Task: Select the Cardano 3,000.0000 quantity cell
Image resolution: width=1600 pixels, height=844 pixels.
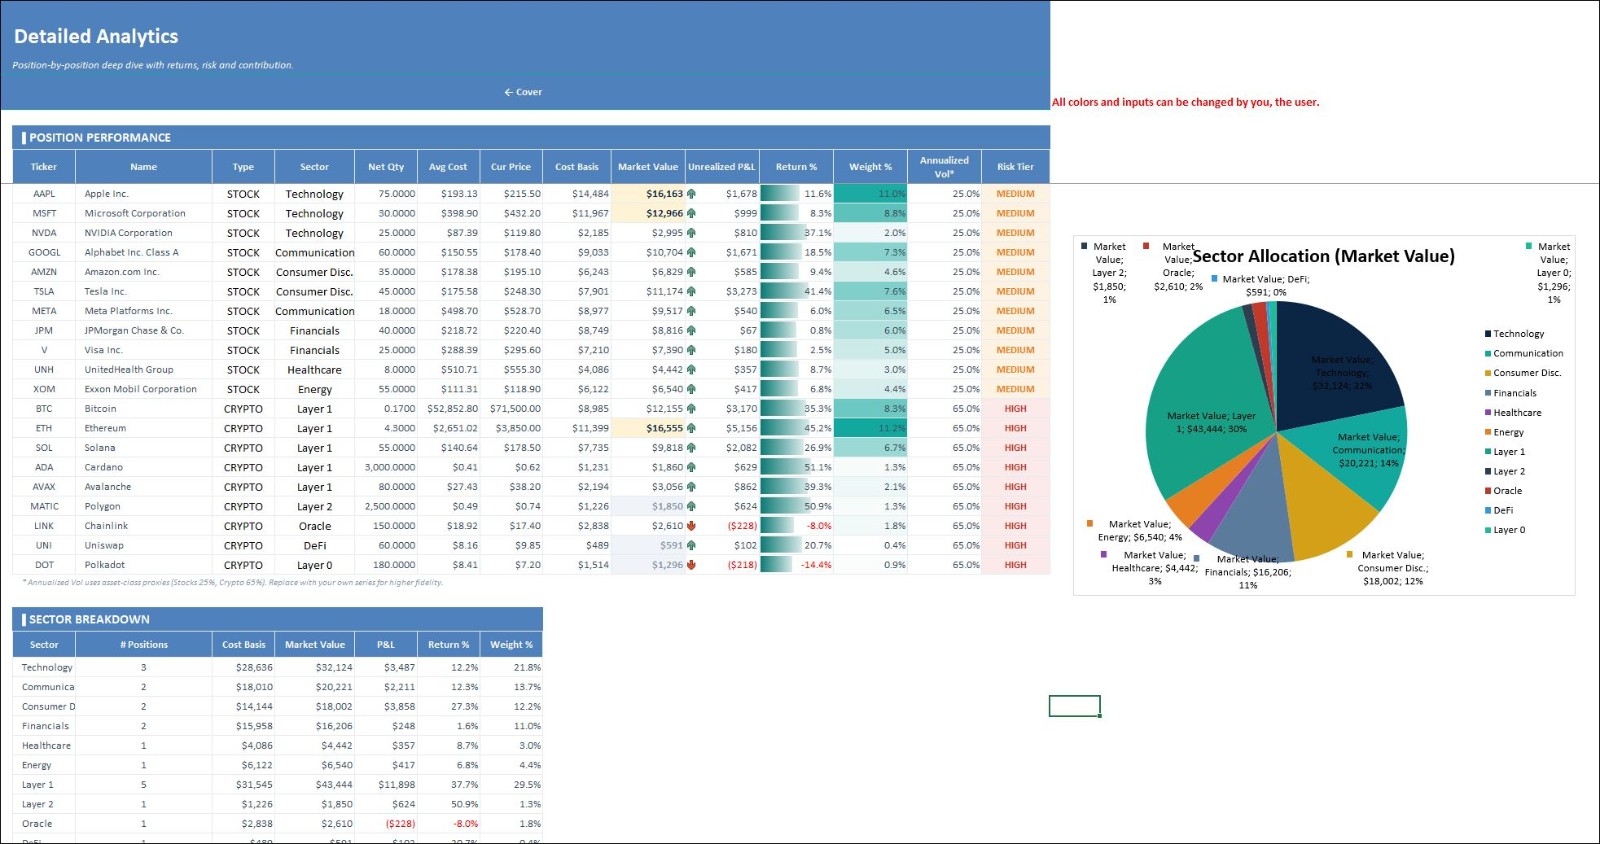Action: click(x=384, y=467)
